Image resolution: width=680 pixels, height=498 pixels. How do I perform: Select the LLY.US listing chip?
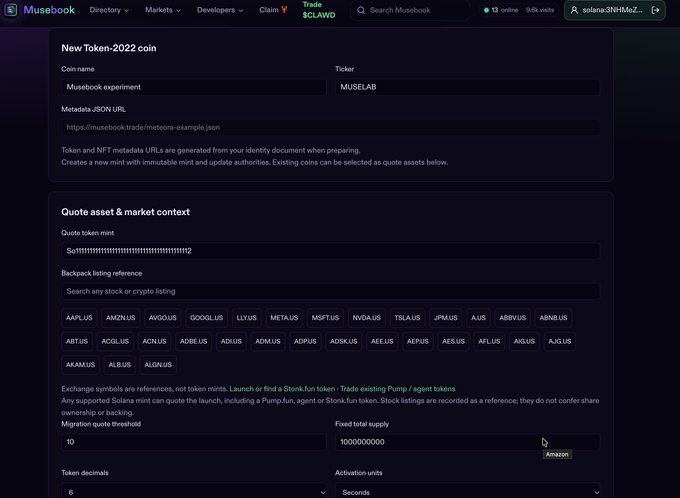tap(246, 318)
